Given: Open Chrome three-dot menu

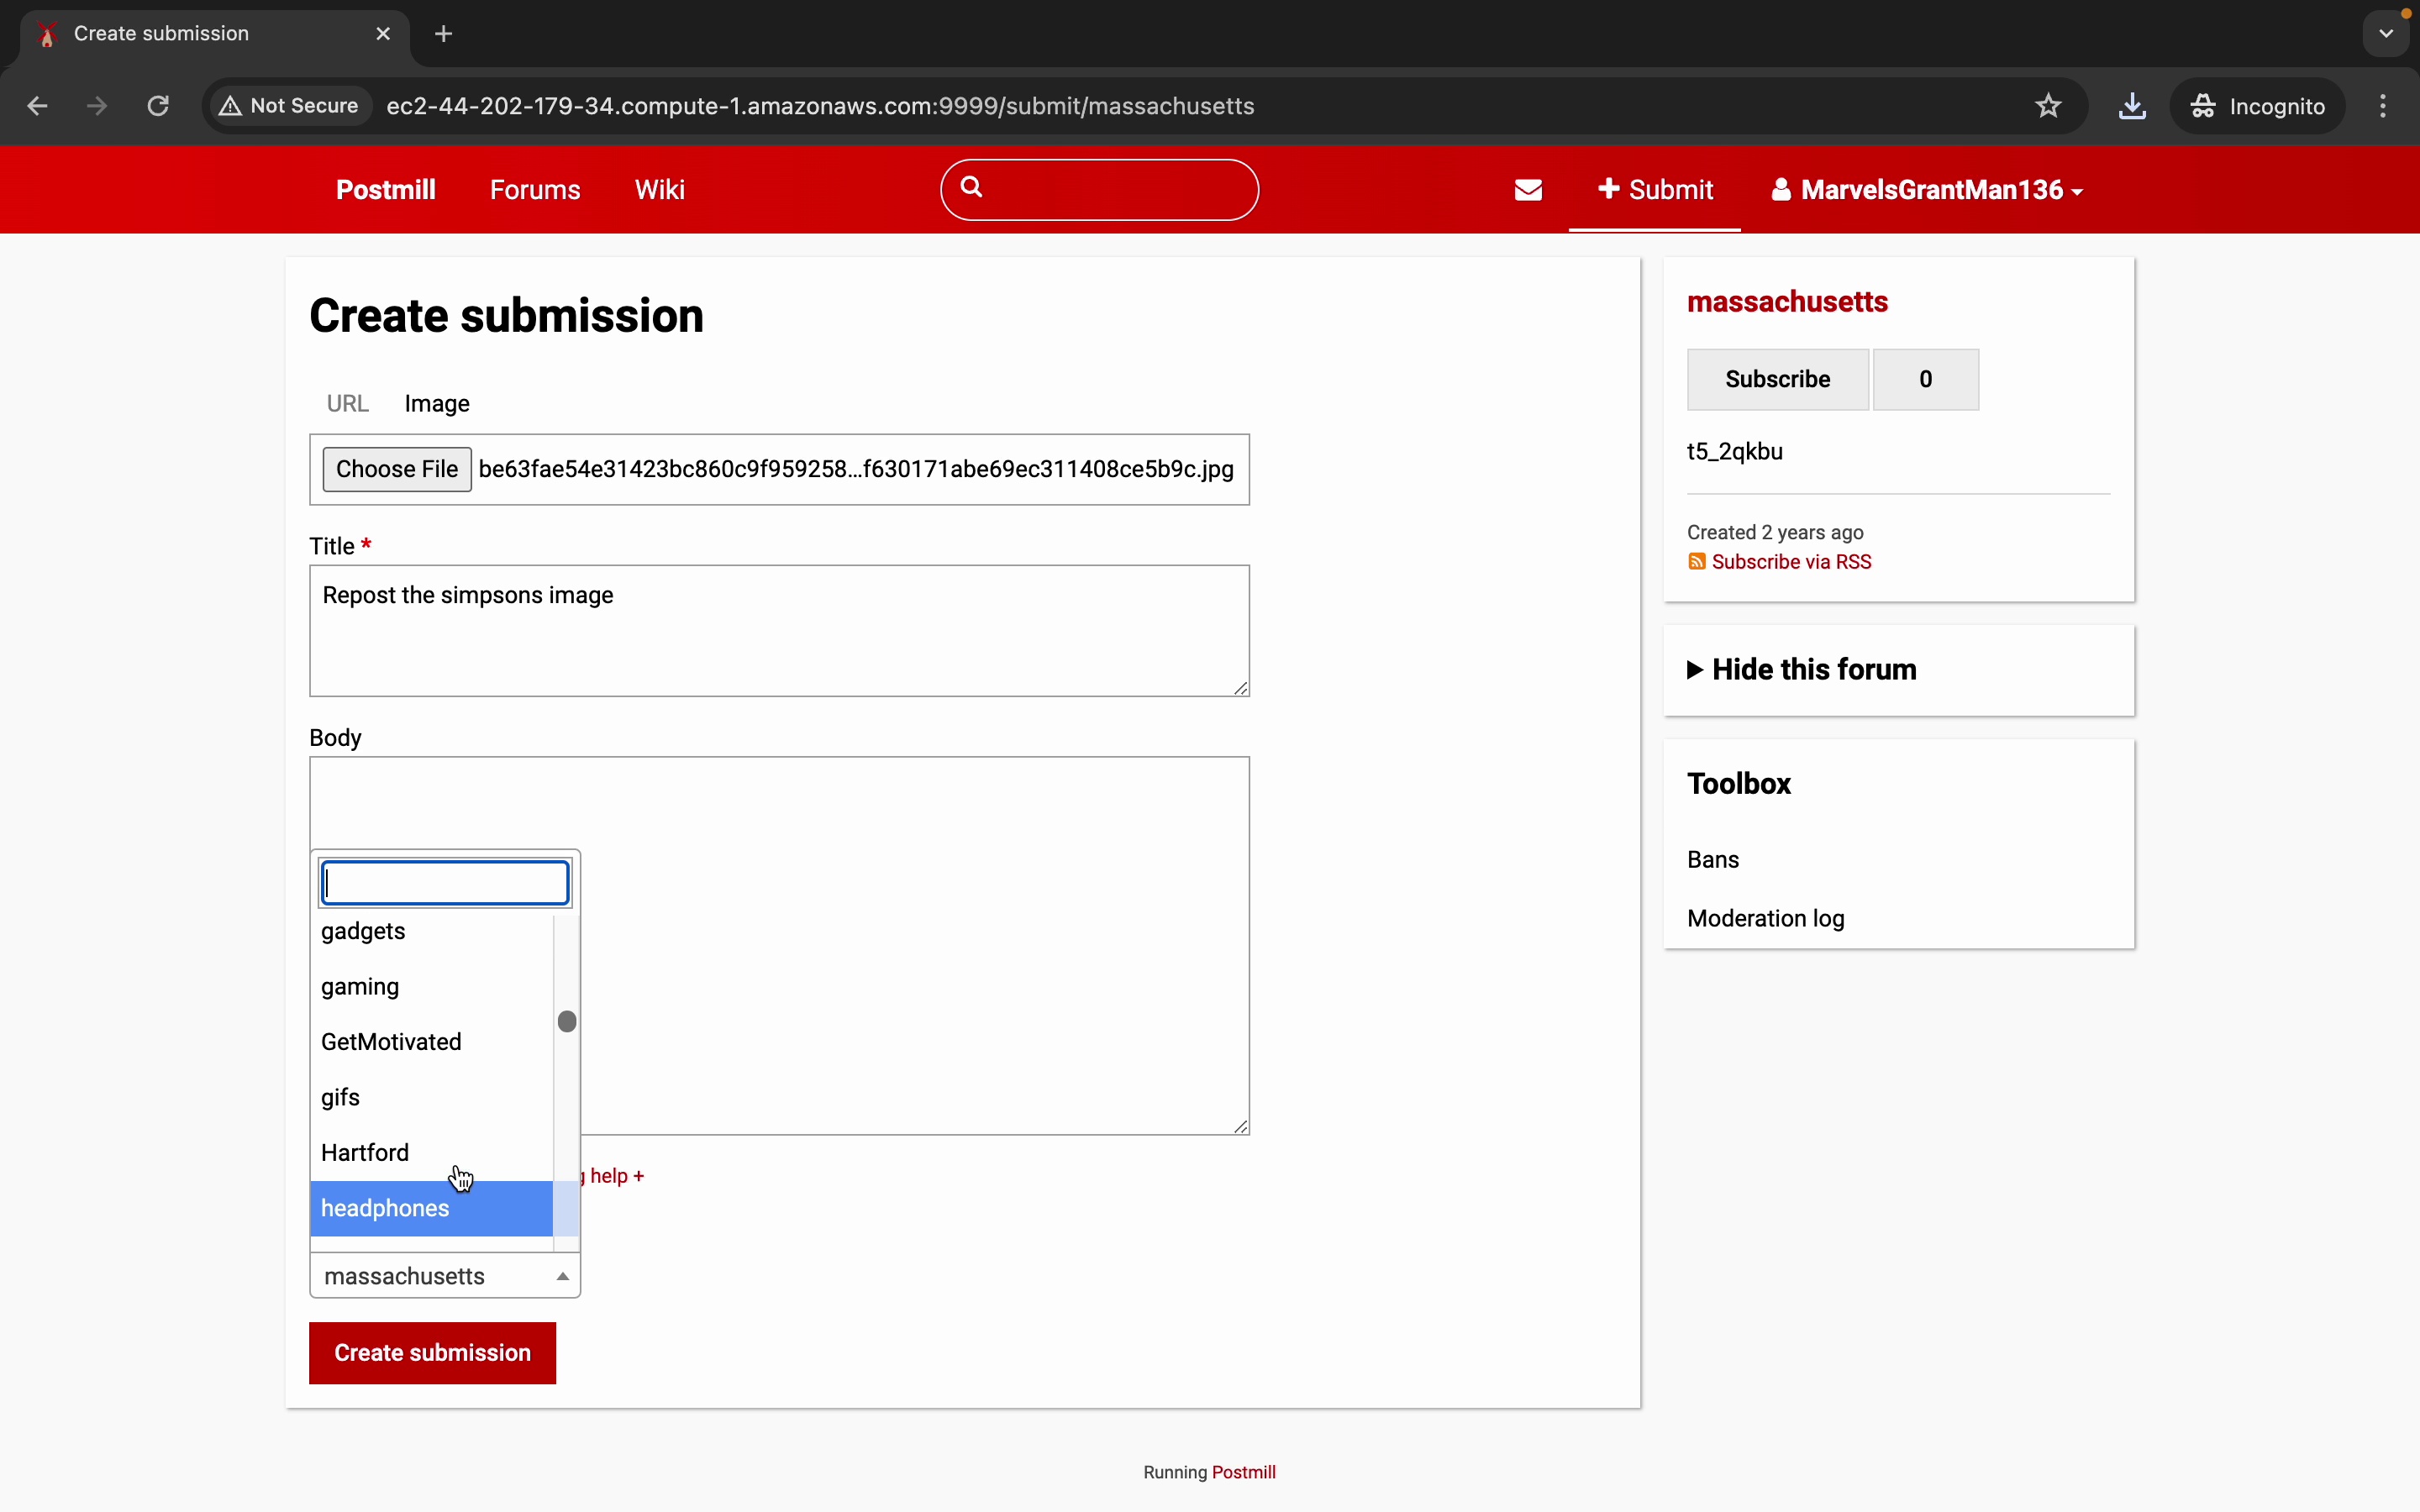Looking at the screenshot, I should click(2383, 106).
